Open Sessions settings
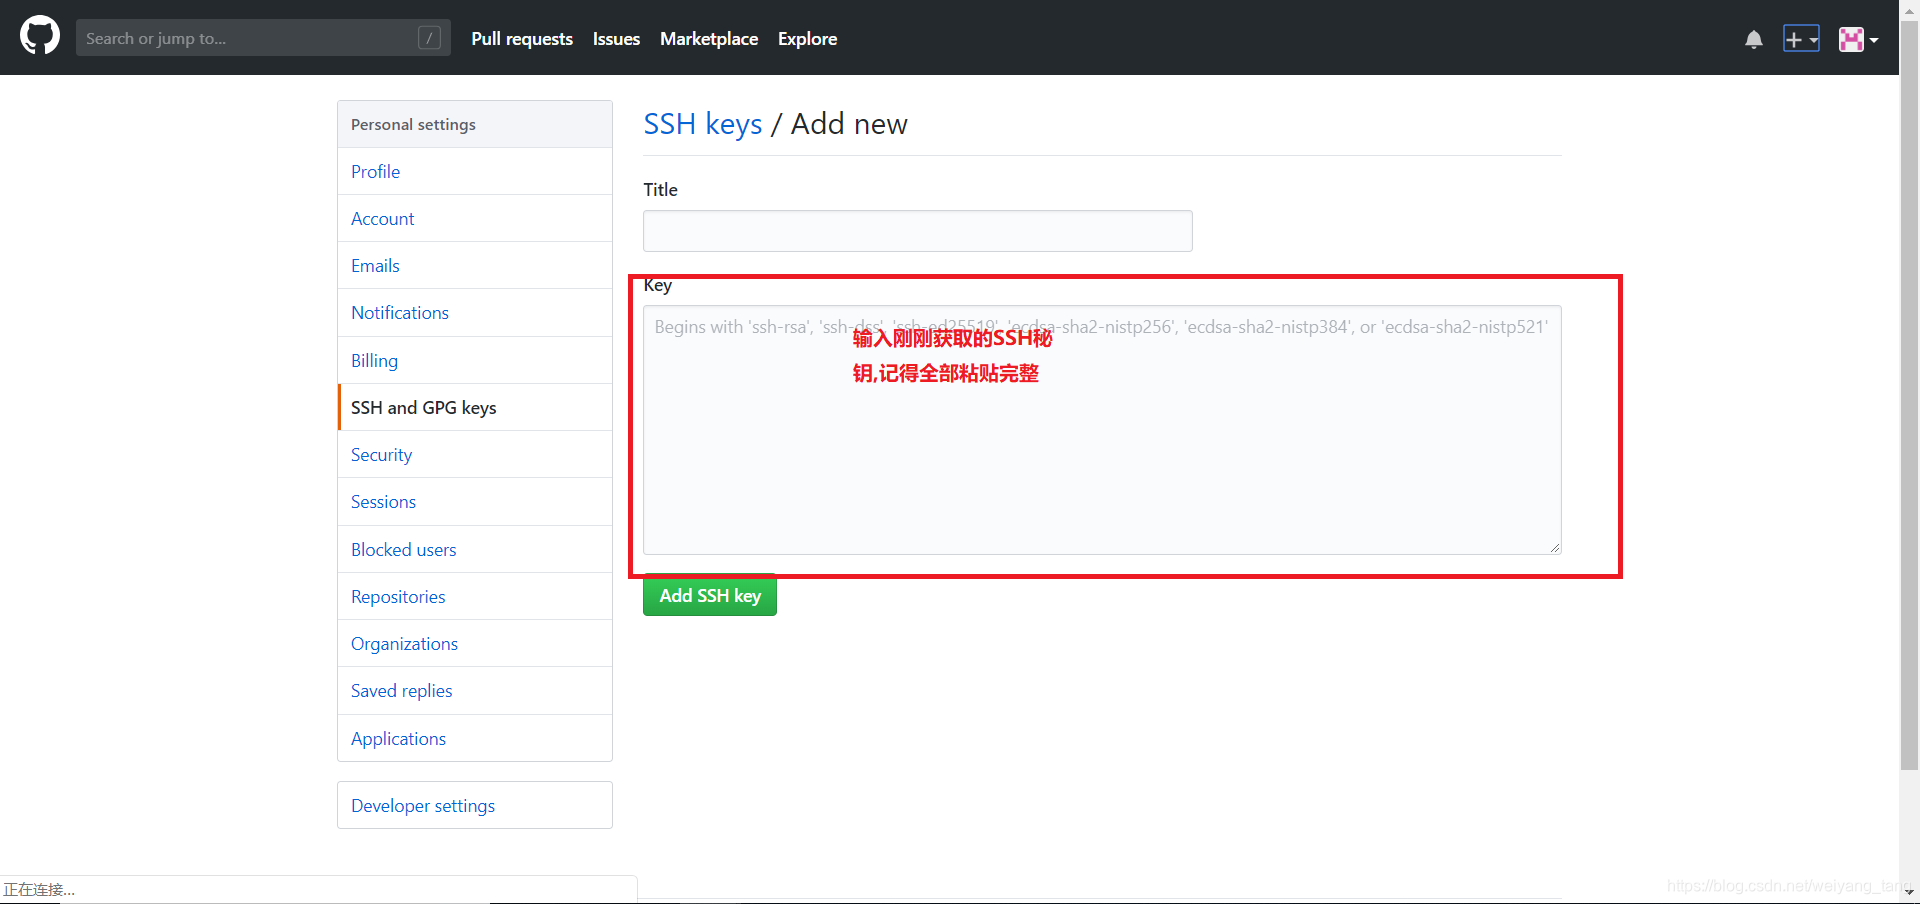1920x904 pixels. point(475,501)
